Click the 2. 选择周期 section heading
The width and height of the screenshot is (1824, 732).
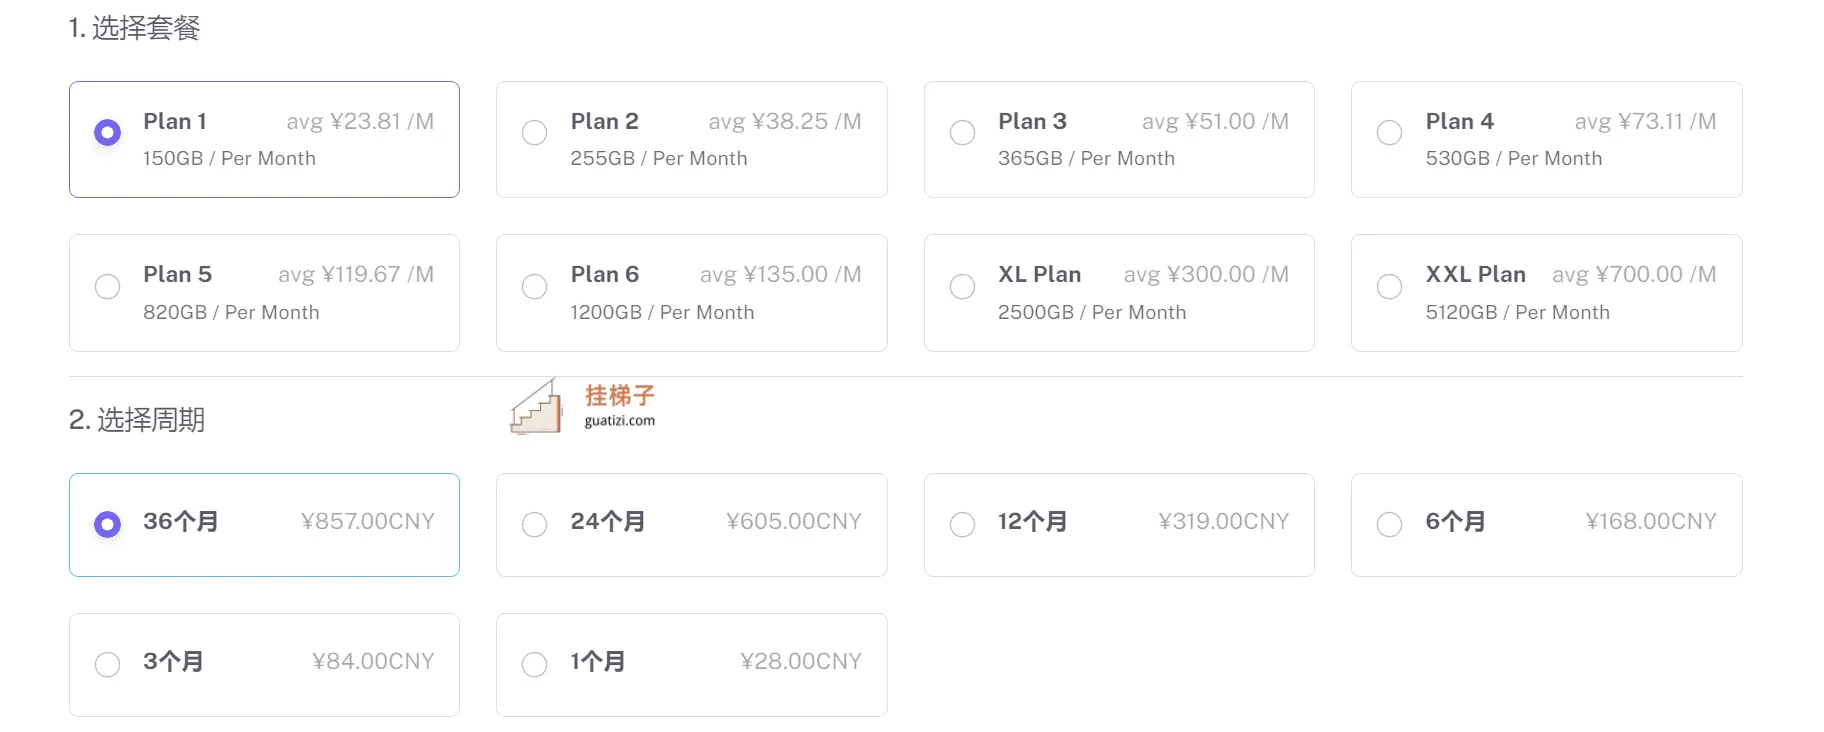pyautogui.click(x=137, y=420)
